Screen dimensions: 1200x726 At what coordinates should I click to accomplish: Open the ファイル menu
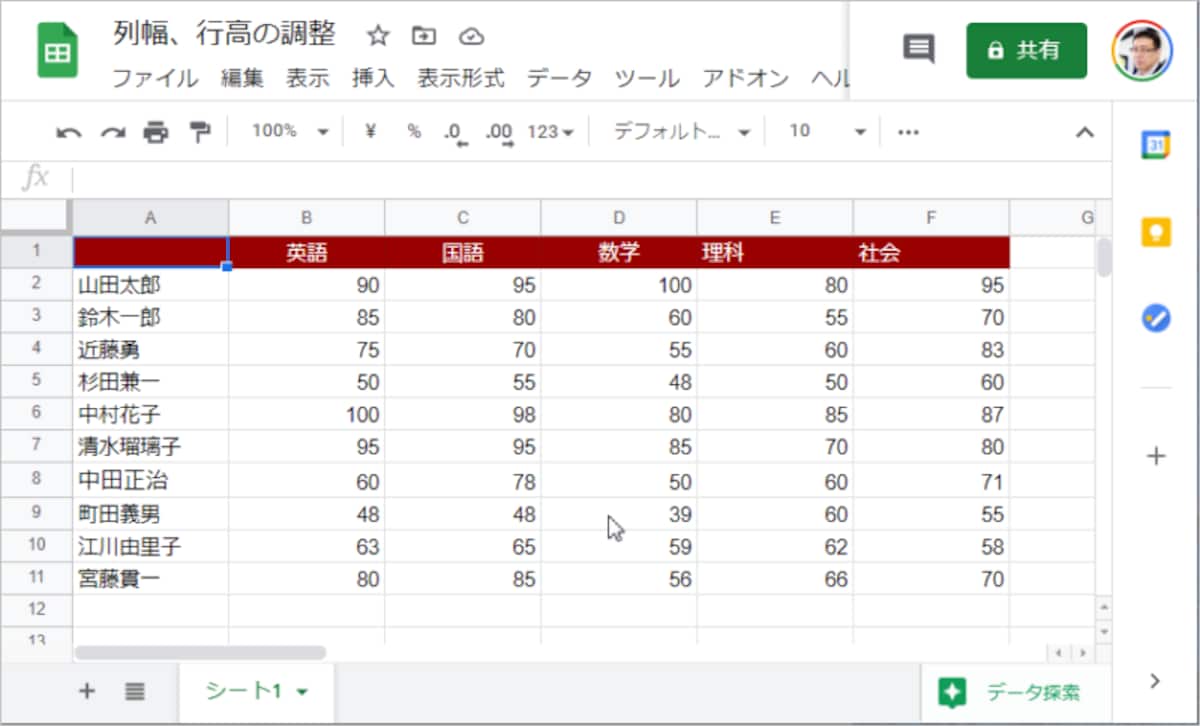(155, 78)
